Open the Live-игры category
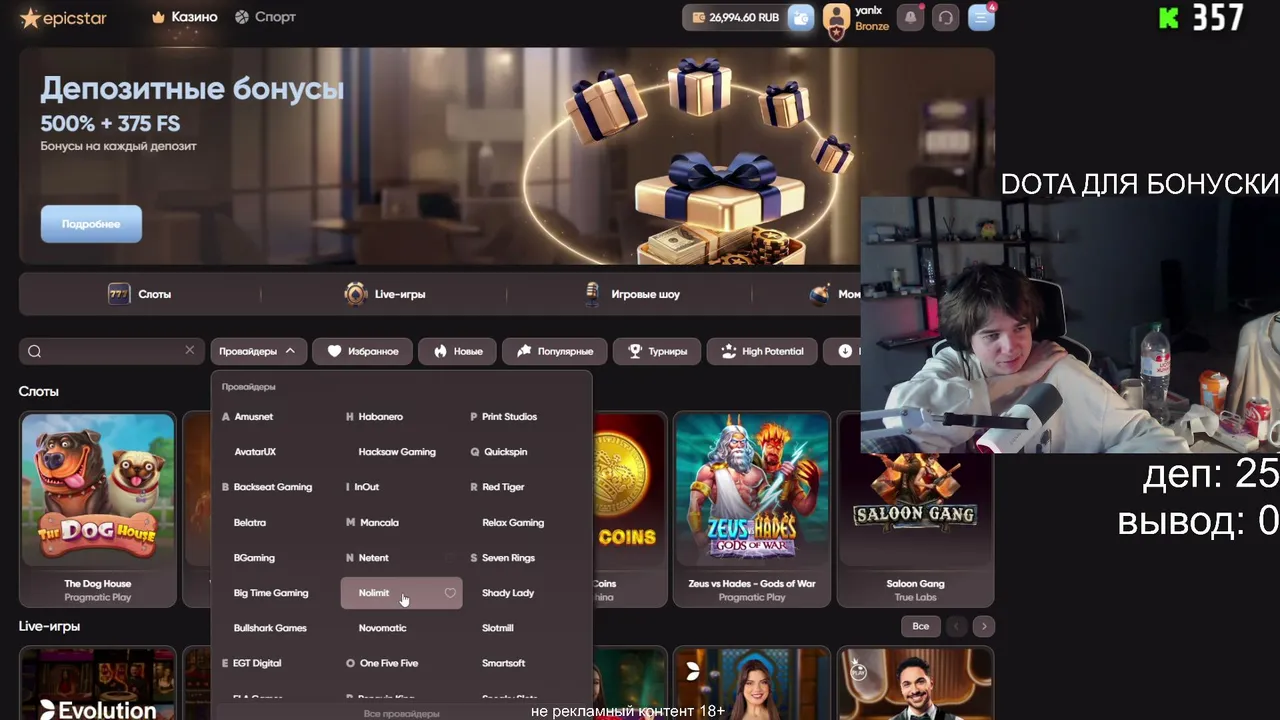Viewport: 1280px width, 720px height. coord(385,294)
